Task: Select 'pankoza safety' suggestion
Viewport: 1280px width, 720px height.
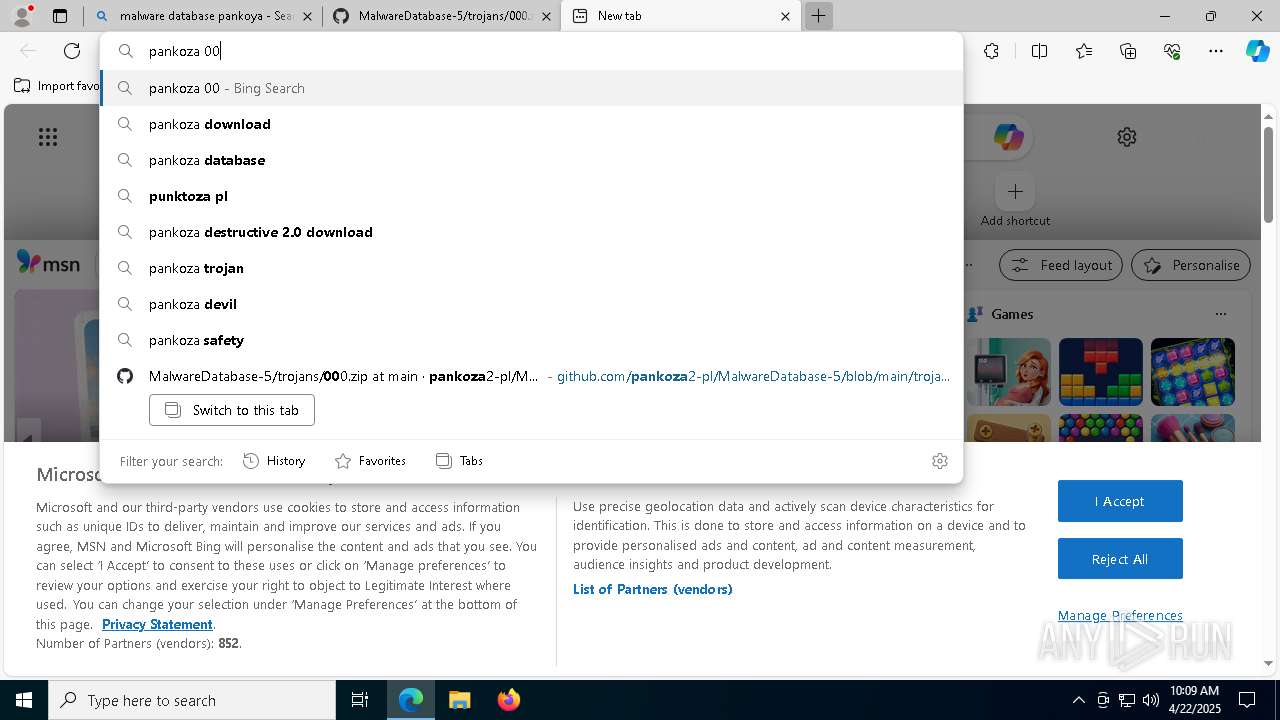Action: (532, 340)
